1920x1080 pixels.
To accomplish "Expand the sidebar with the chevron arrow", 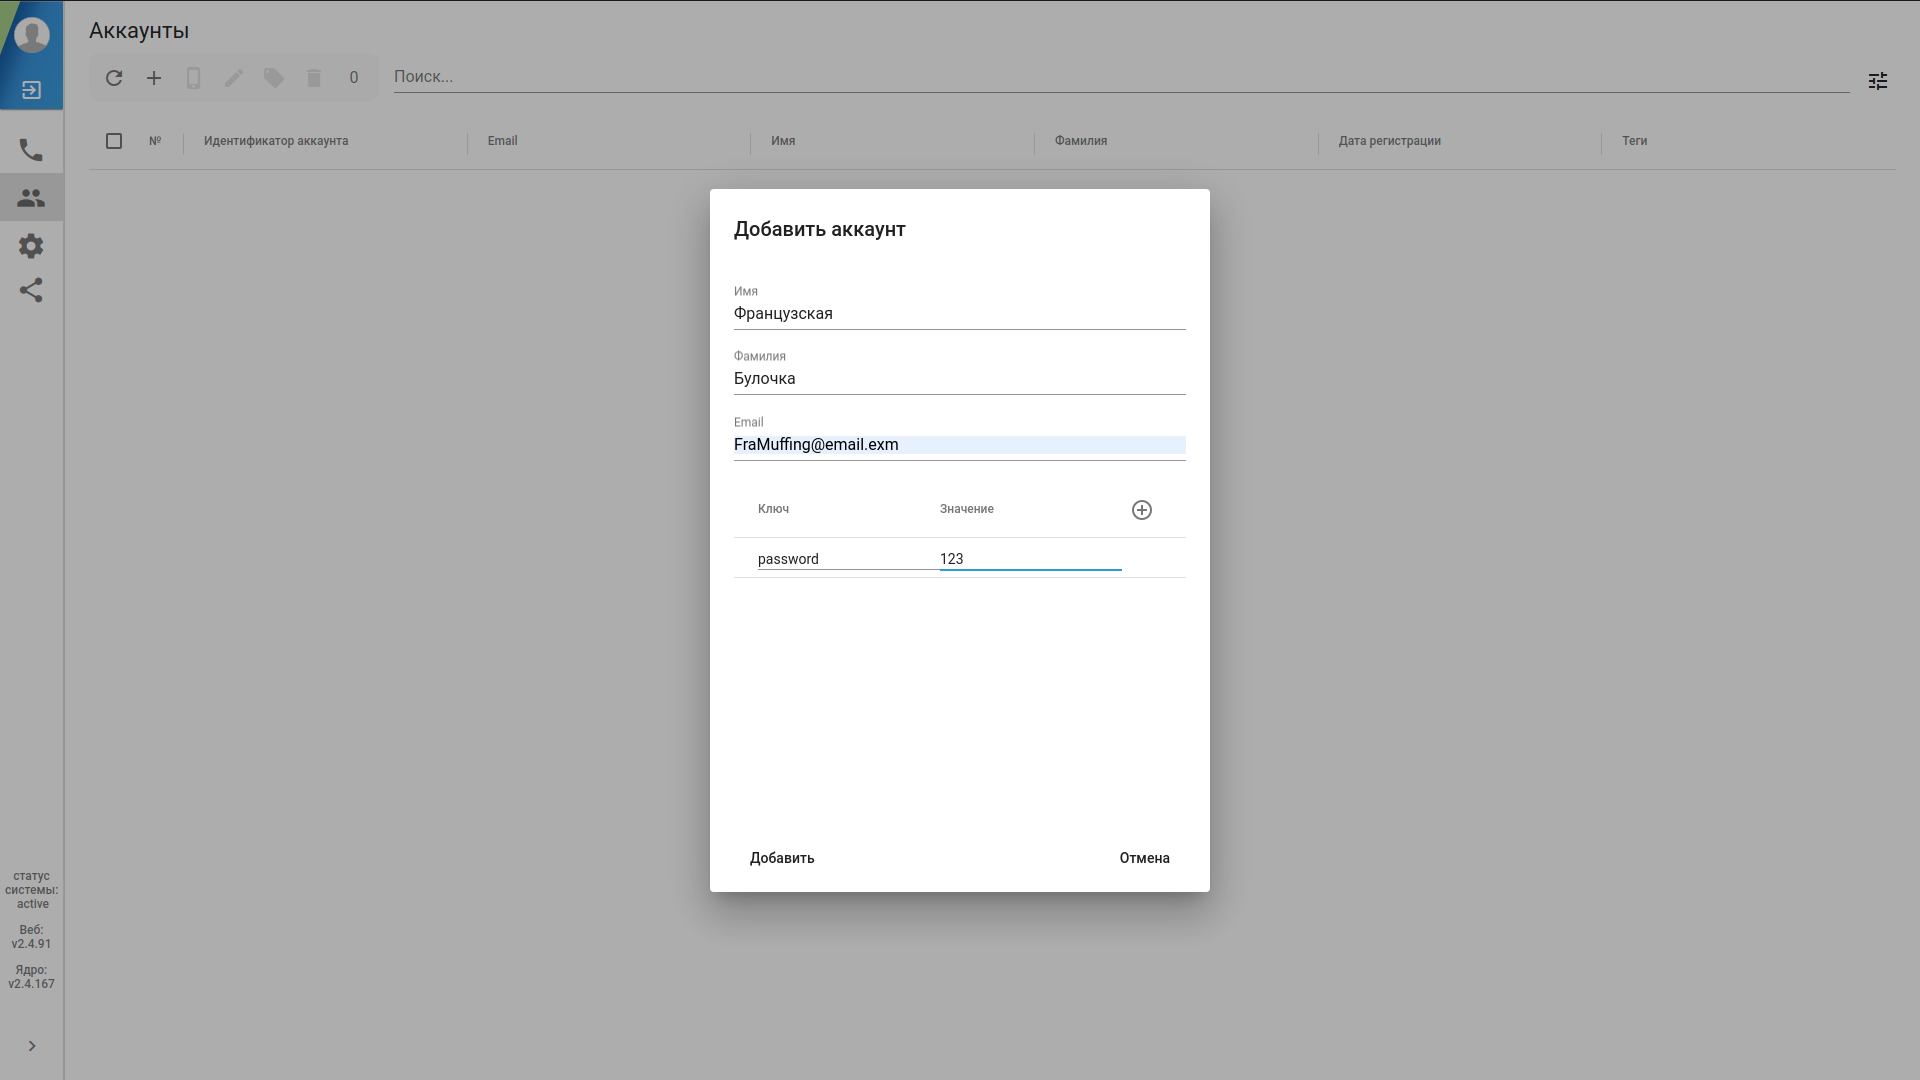I will (32, 1046).
